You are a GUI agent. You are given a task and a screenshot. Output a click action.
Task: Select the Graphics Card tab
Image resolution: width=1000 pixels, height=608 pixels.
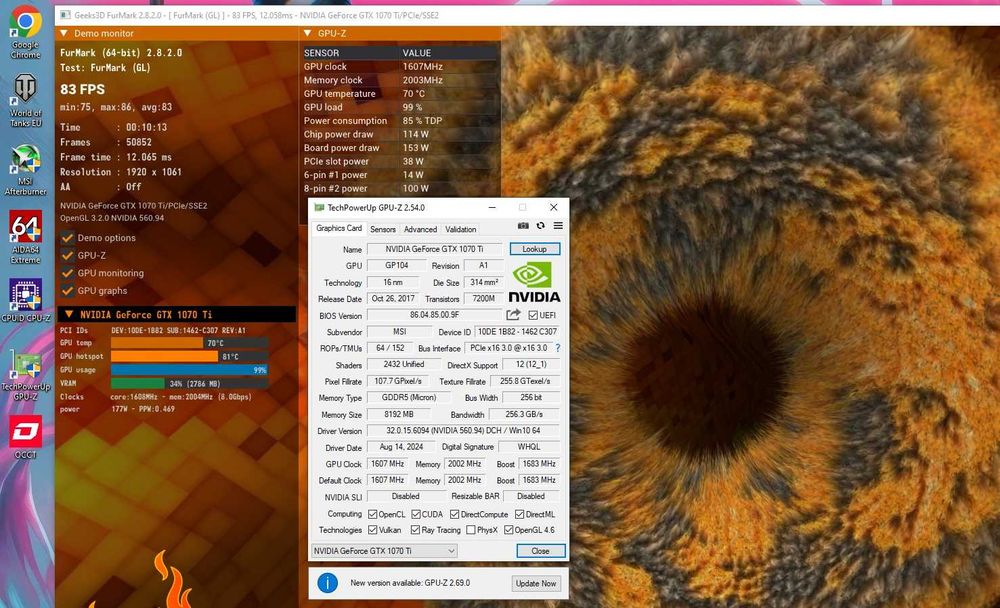(339, 228)
